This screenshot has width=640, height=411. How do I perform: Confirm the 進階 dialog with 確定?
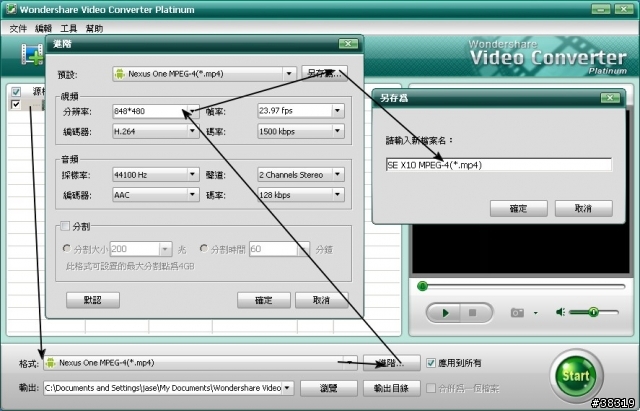coord(264,300)
